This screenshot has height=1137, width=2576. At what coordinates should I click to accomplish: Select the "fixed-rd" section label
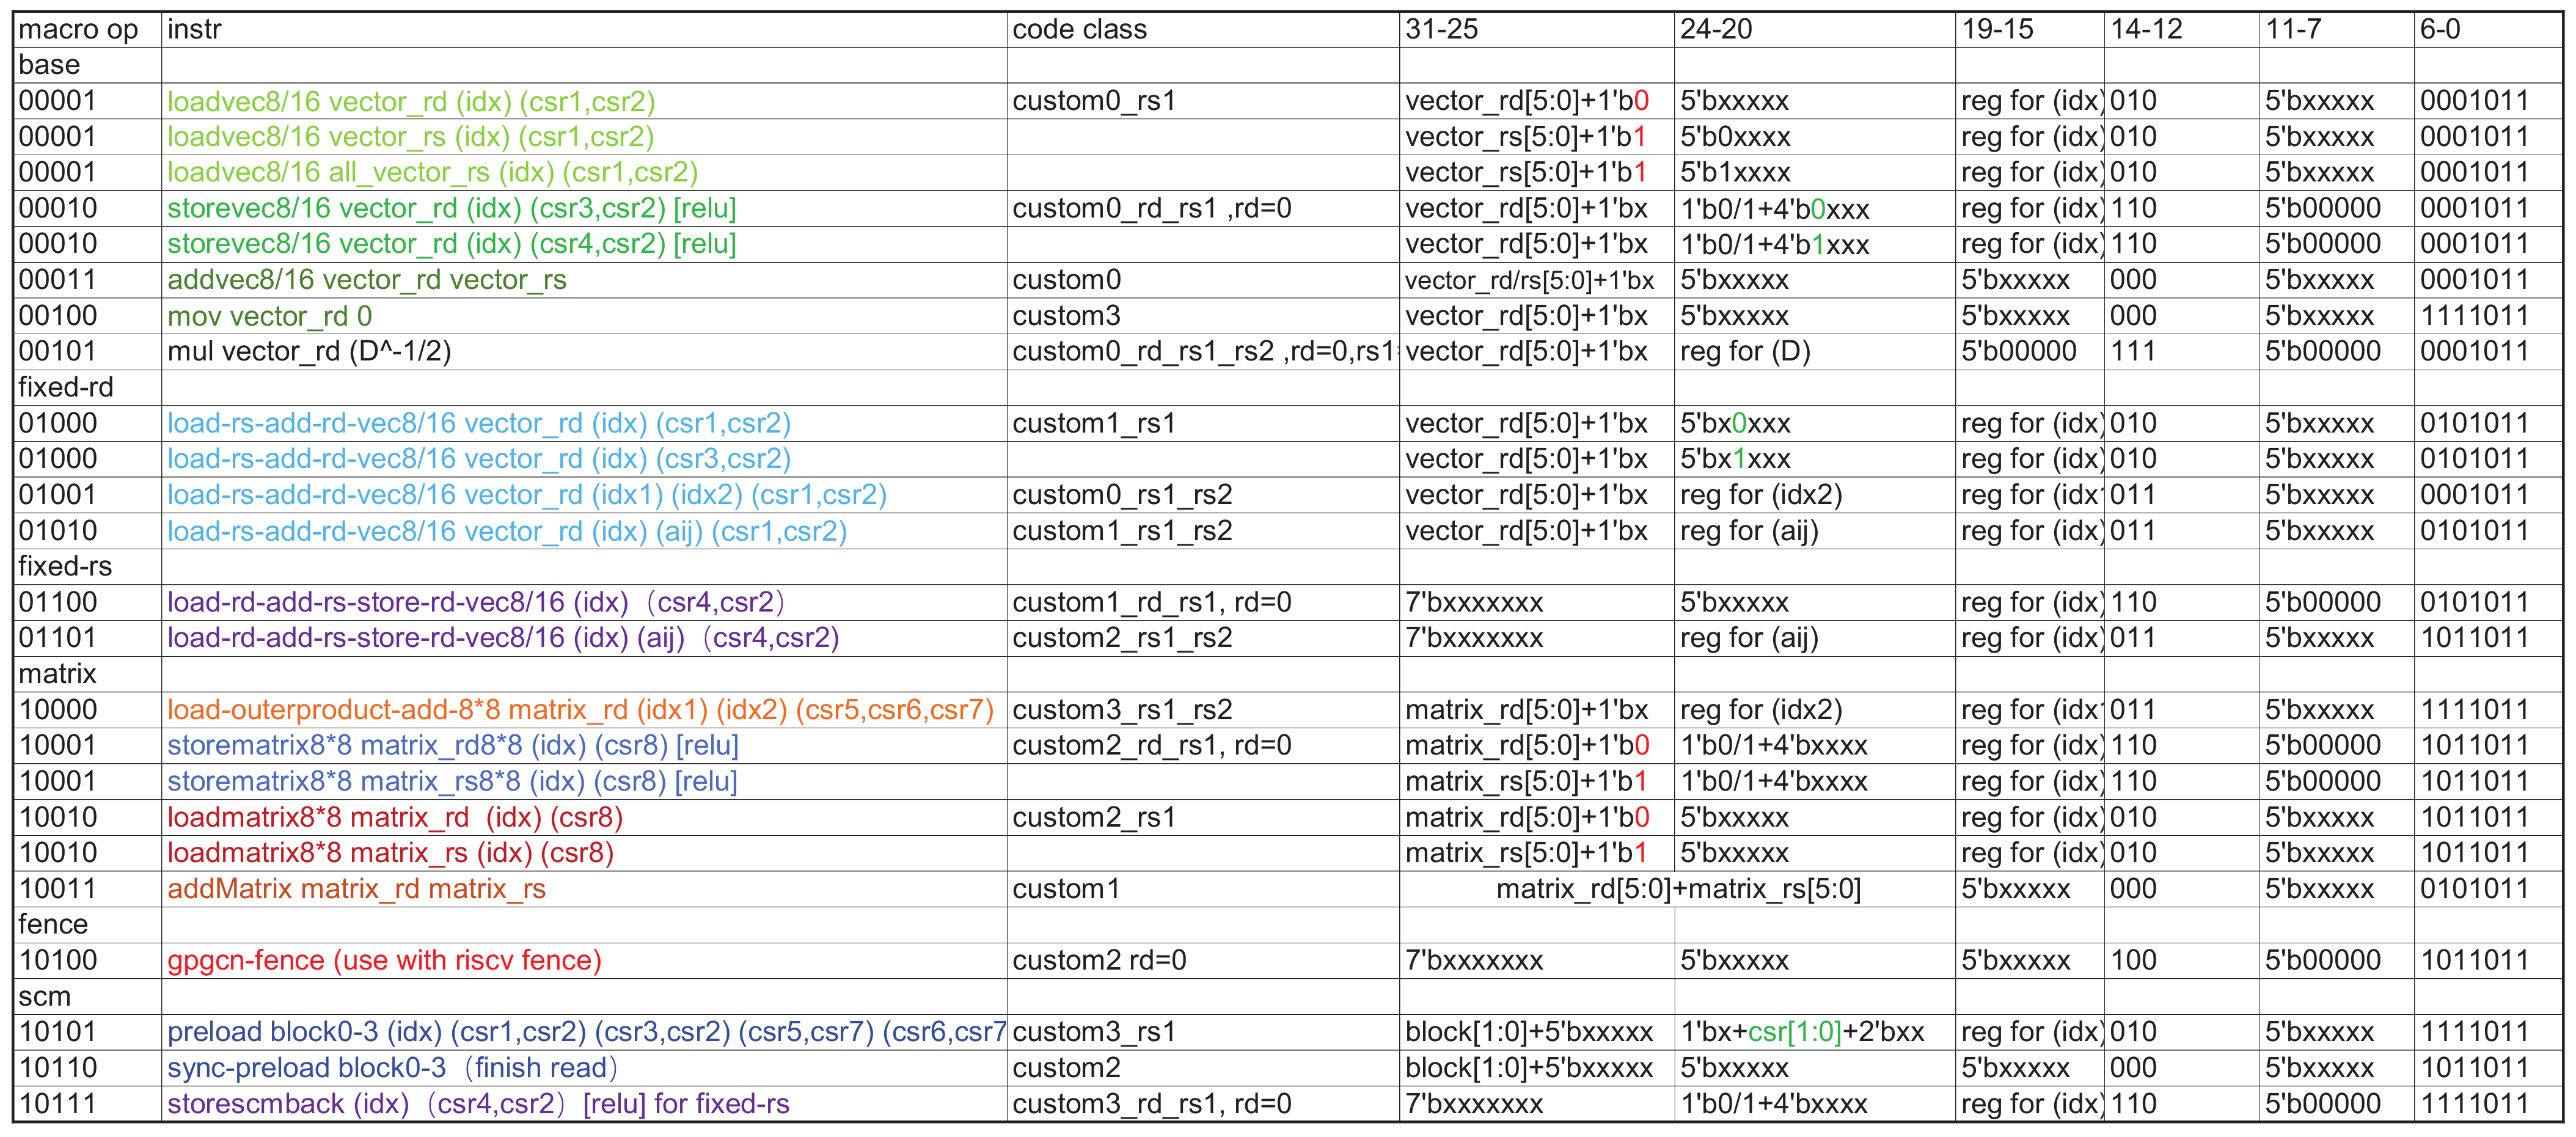[66, 388]
